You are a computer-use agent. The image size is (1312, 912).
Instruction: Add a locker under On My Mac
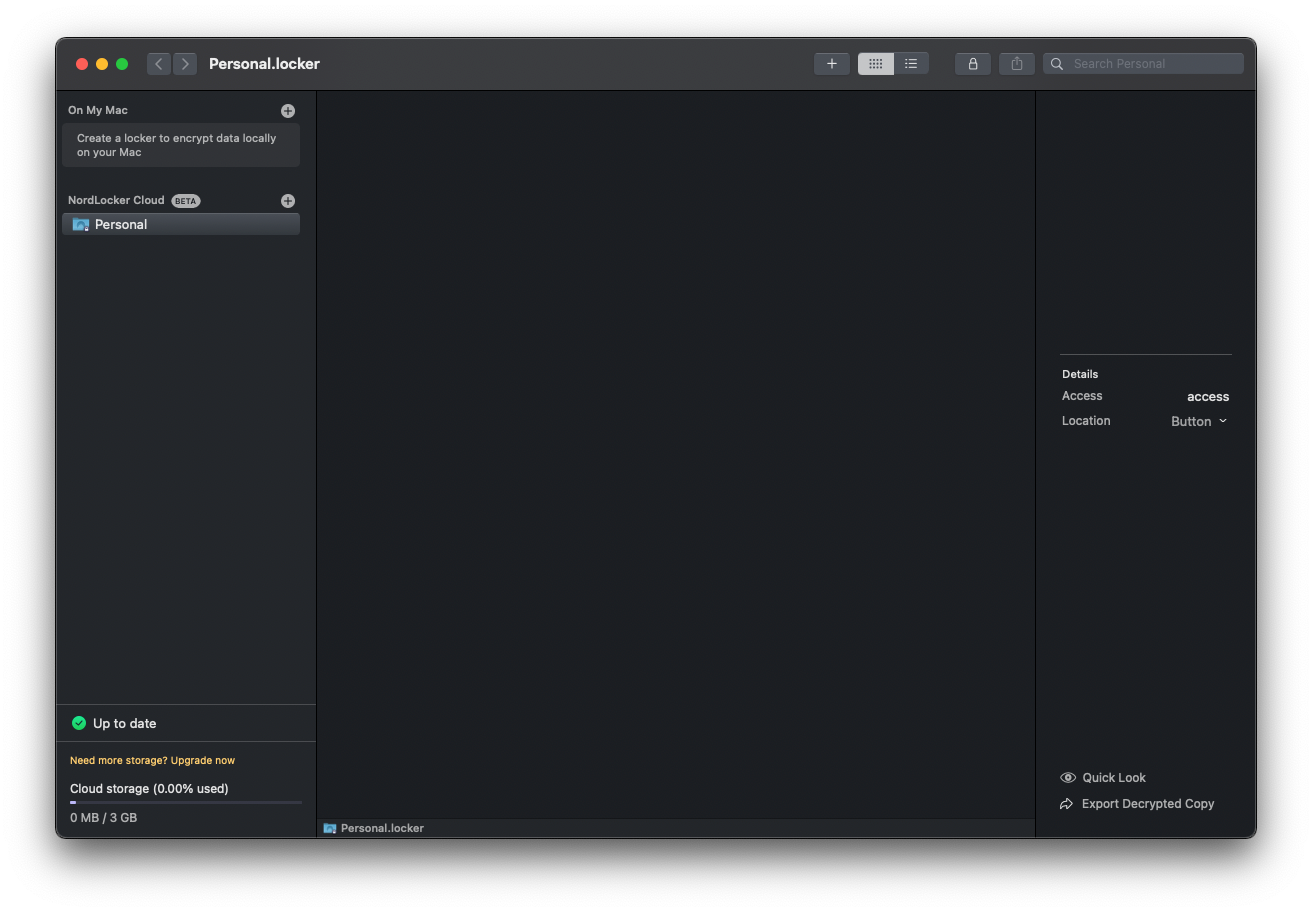tap(288, 111)
